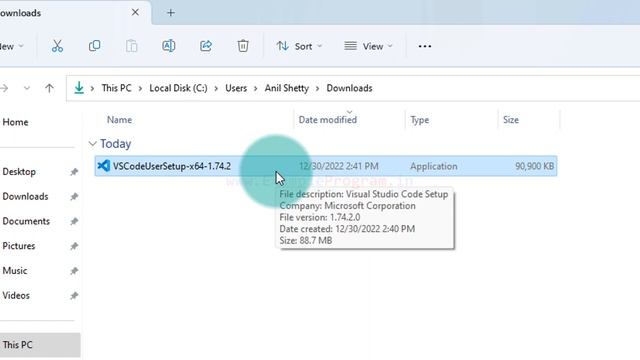Expand chevron after This PC breadcrumb
The height and width of the screenshot is (360, 640).
[x=140, y=89]
